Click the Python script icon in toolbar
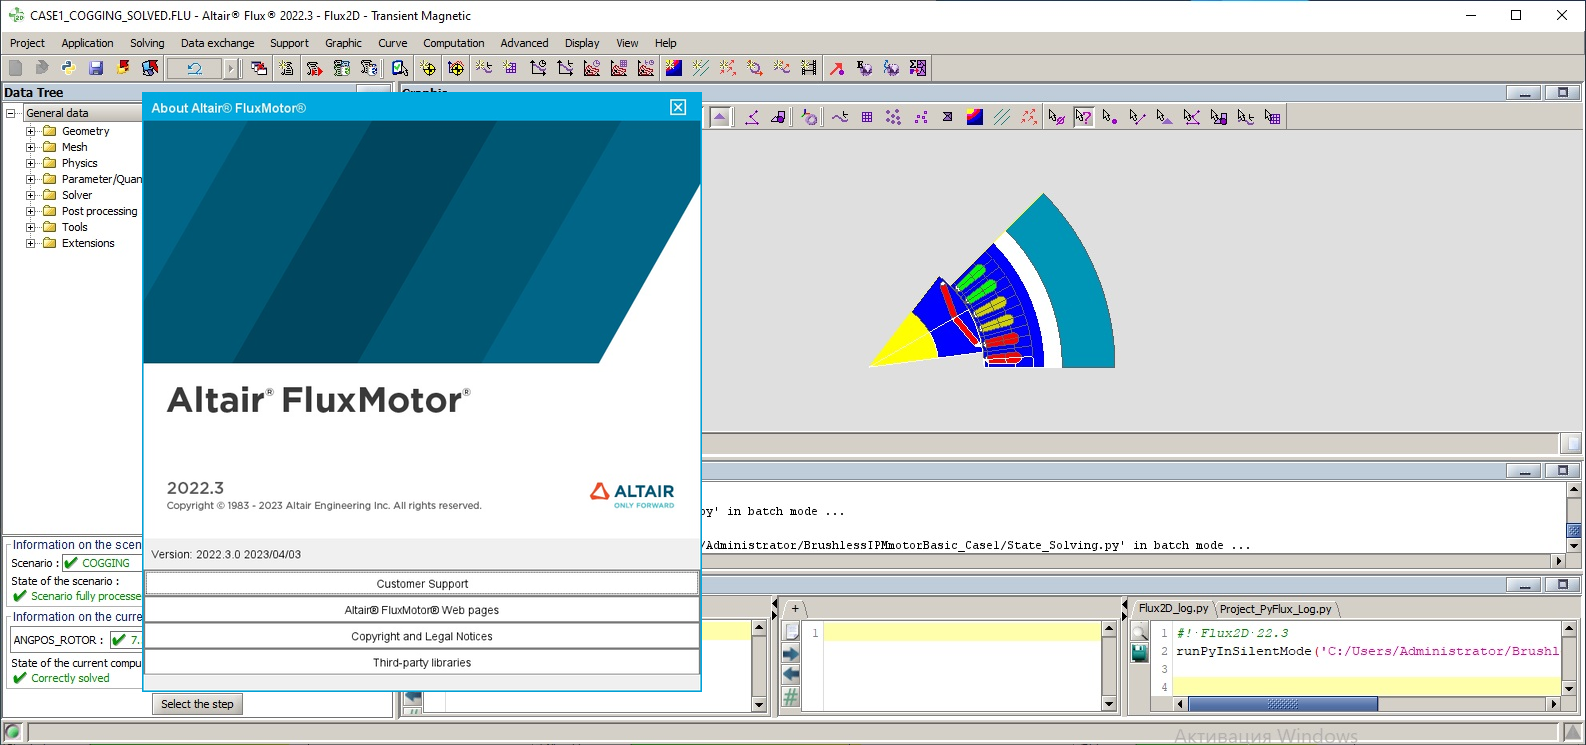 (68, 68)
